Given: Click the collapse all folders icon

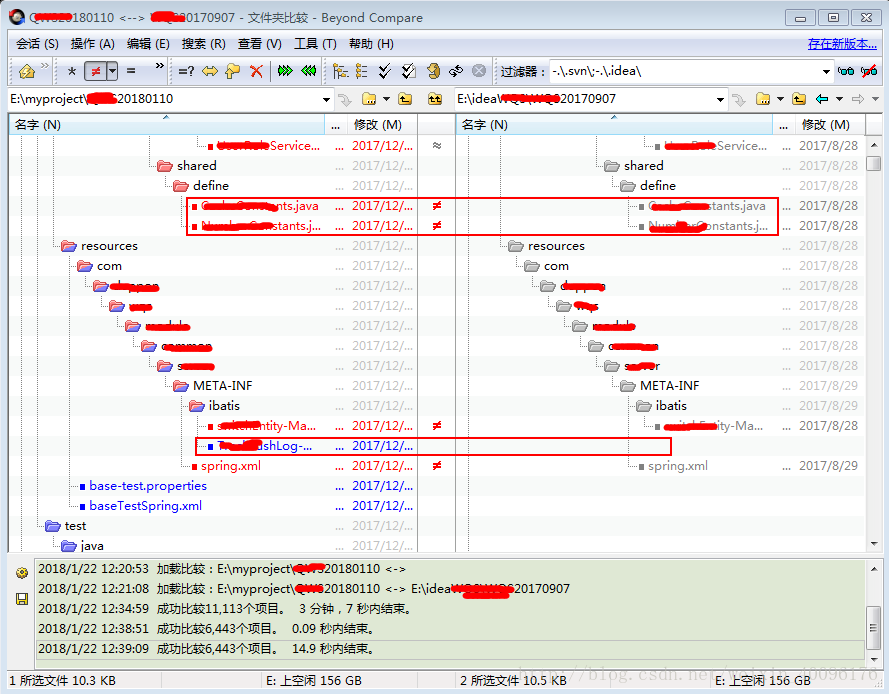Looking at the screenshot, I should tap(362, 71).
